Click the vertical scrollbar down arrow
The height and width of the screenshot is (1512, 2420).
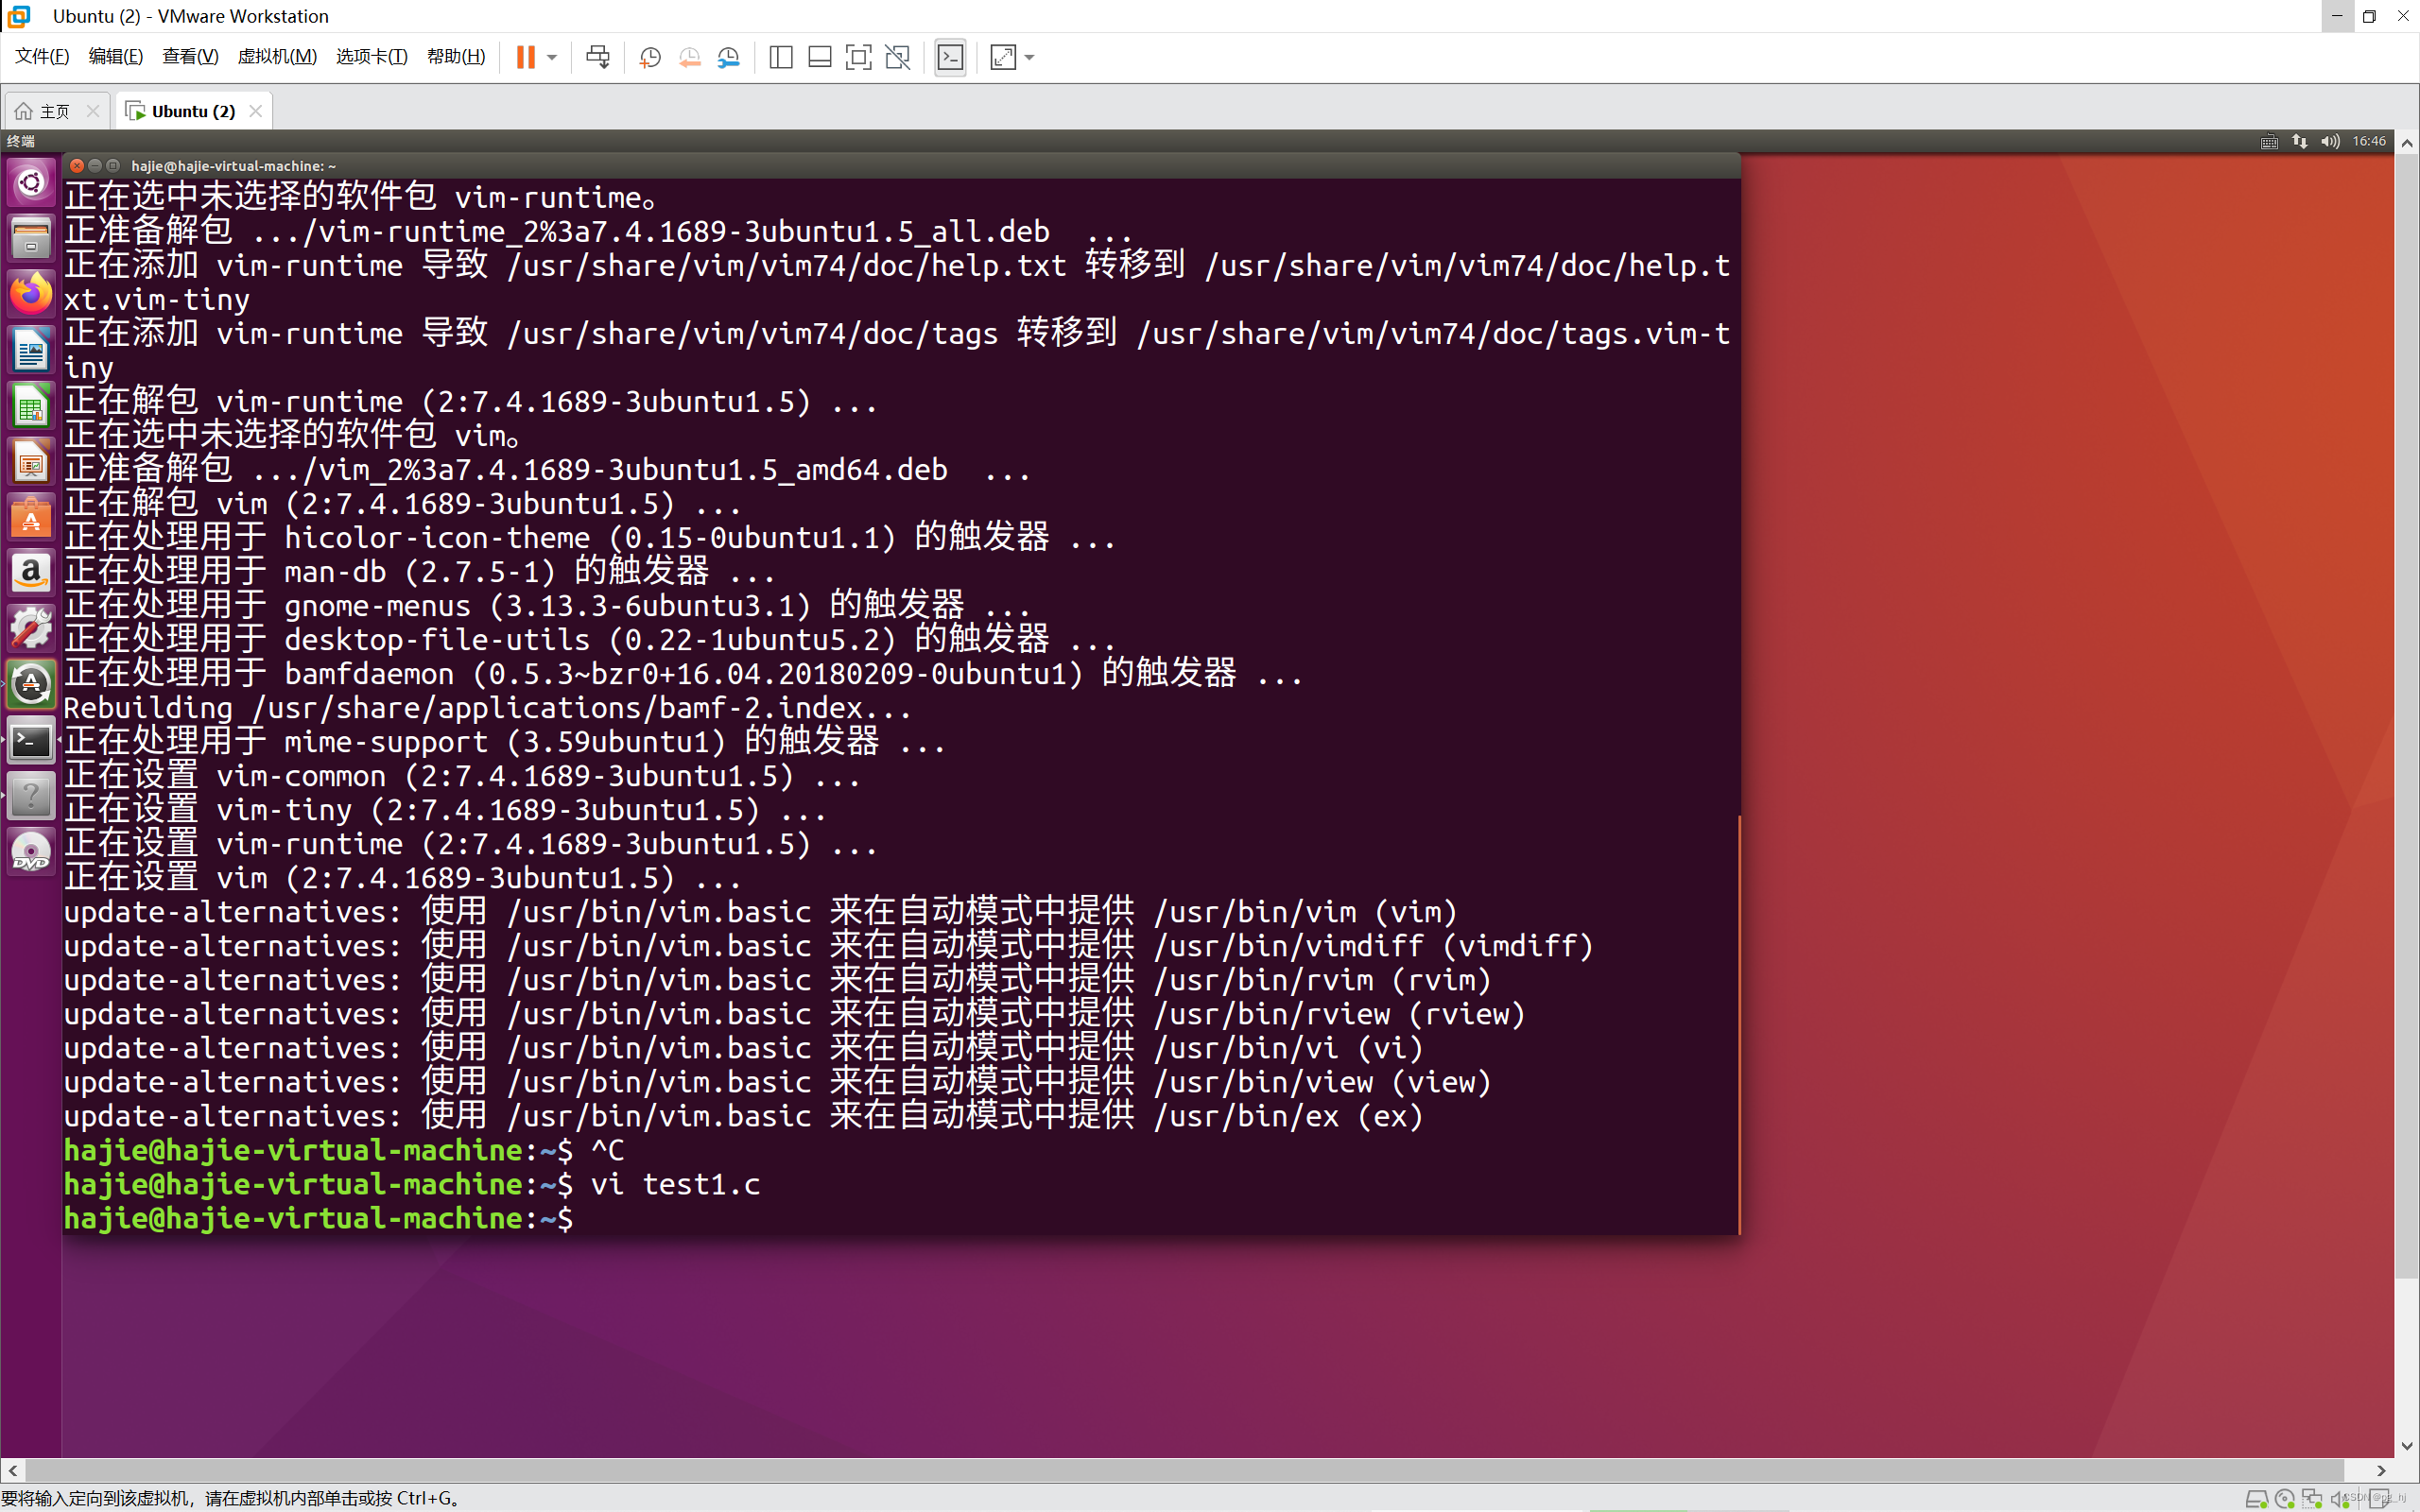click(x=2407, y=1446)
